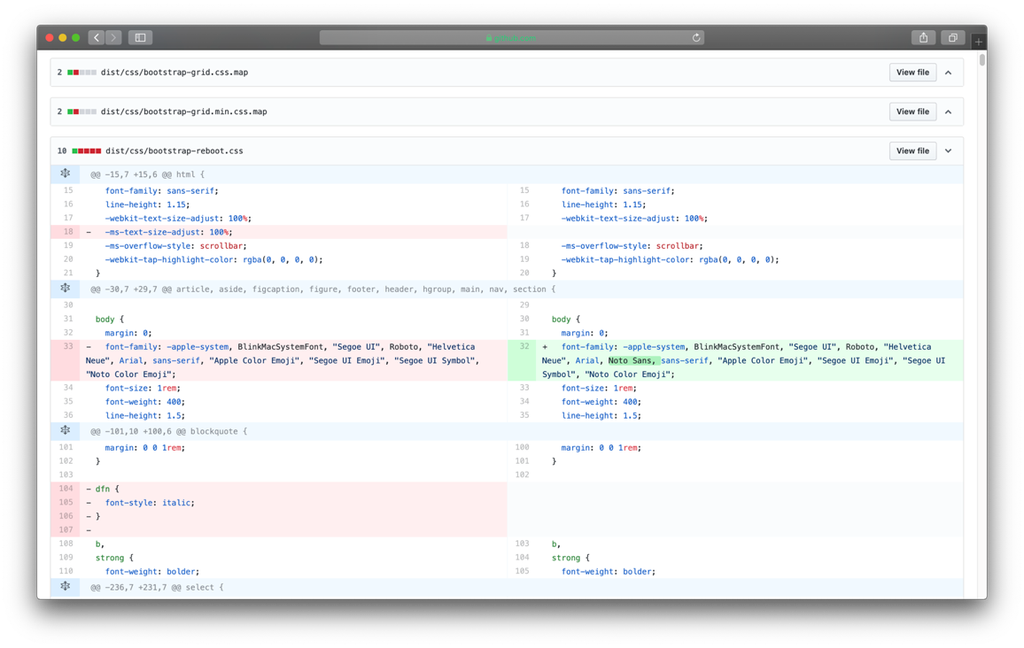Open dist/css/bootstrap-grid.css.map file name
Image resolution: width=1024 pixels, height=648 pixels.
point(174,73)
